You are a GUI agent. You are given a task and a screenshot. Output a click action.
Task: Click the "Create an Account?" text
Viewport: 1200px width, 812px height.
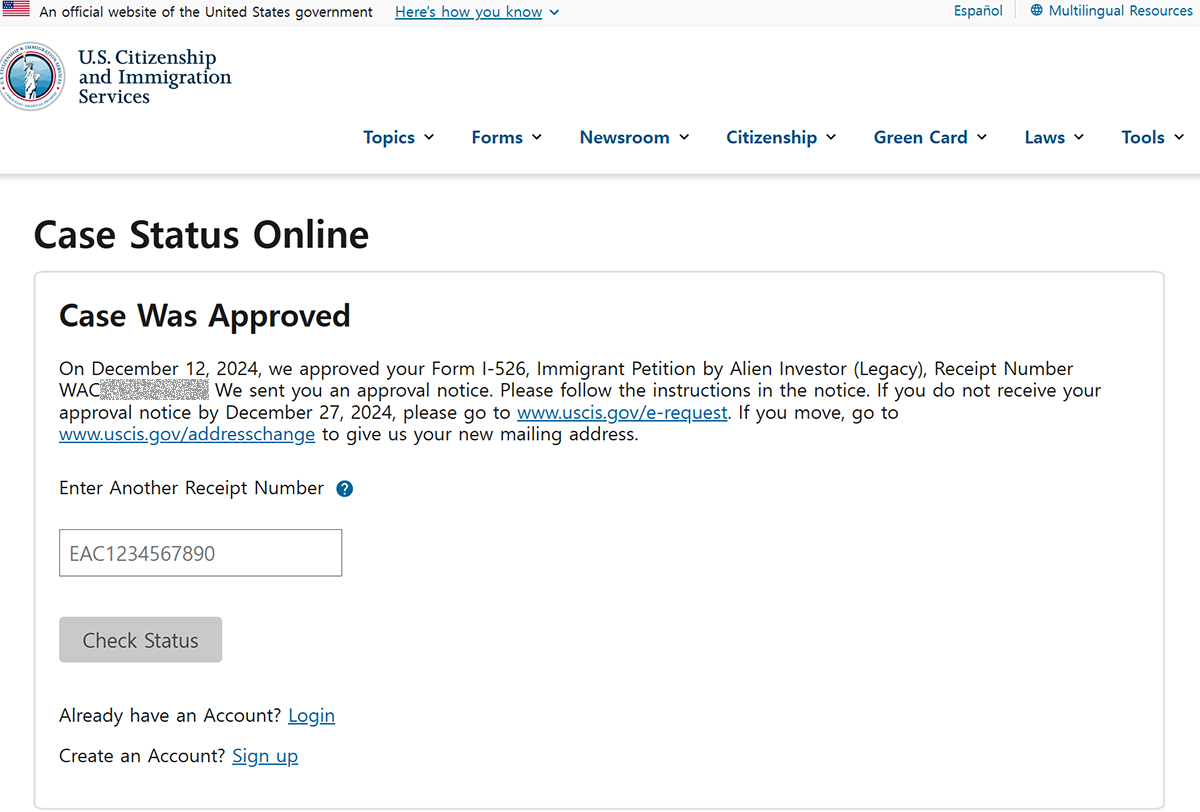[x=143, y=756]
